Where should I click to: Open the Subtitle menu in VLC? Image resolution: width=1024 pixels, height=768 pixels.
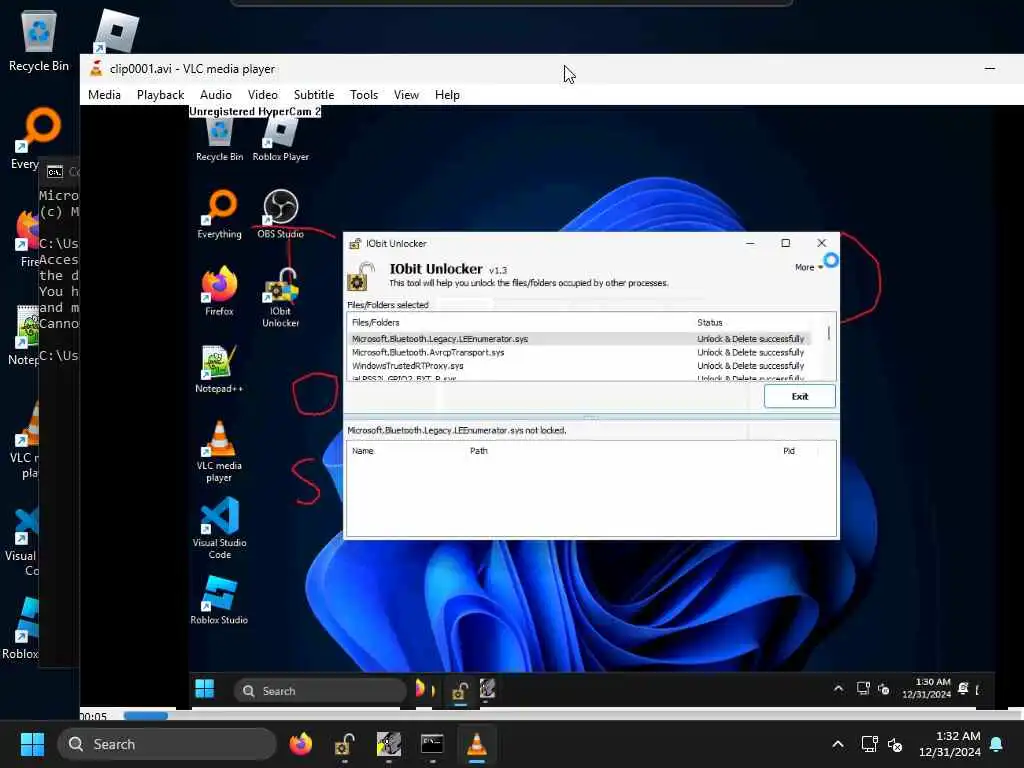pos(314,95)
